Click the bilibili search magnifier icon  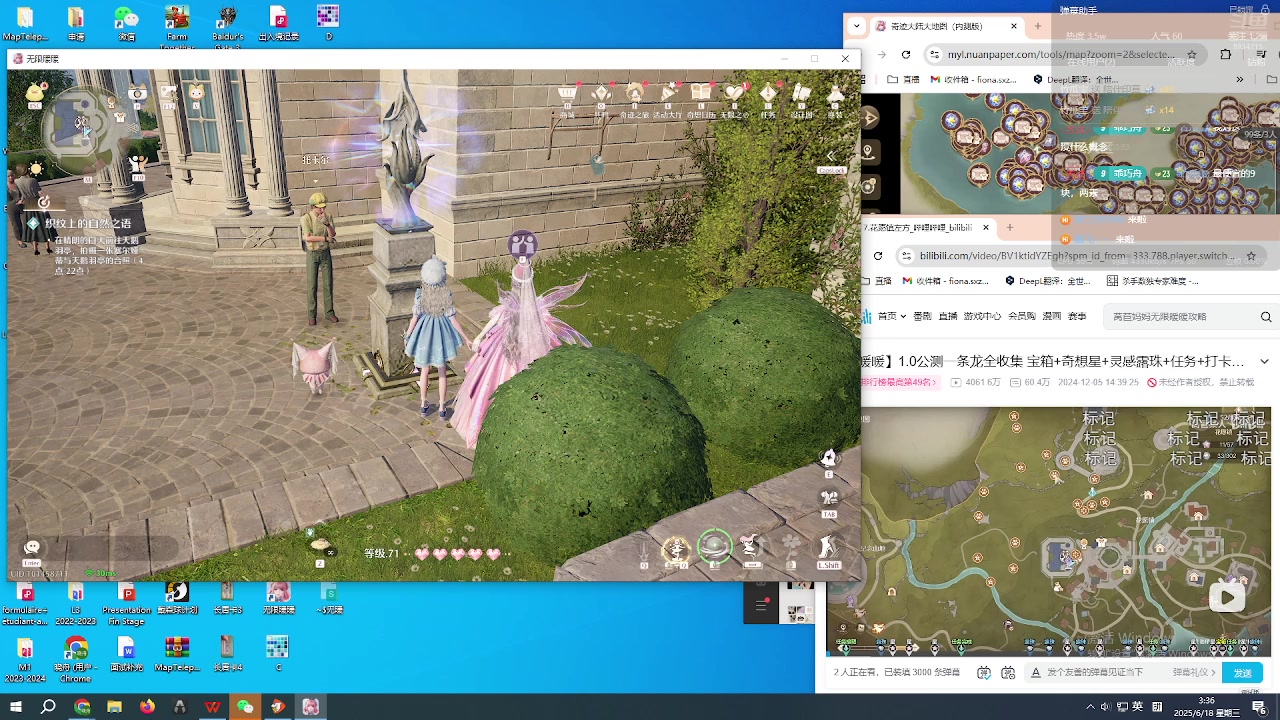click(x=1266, y=317)
